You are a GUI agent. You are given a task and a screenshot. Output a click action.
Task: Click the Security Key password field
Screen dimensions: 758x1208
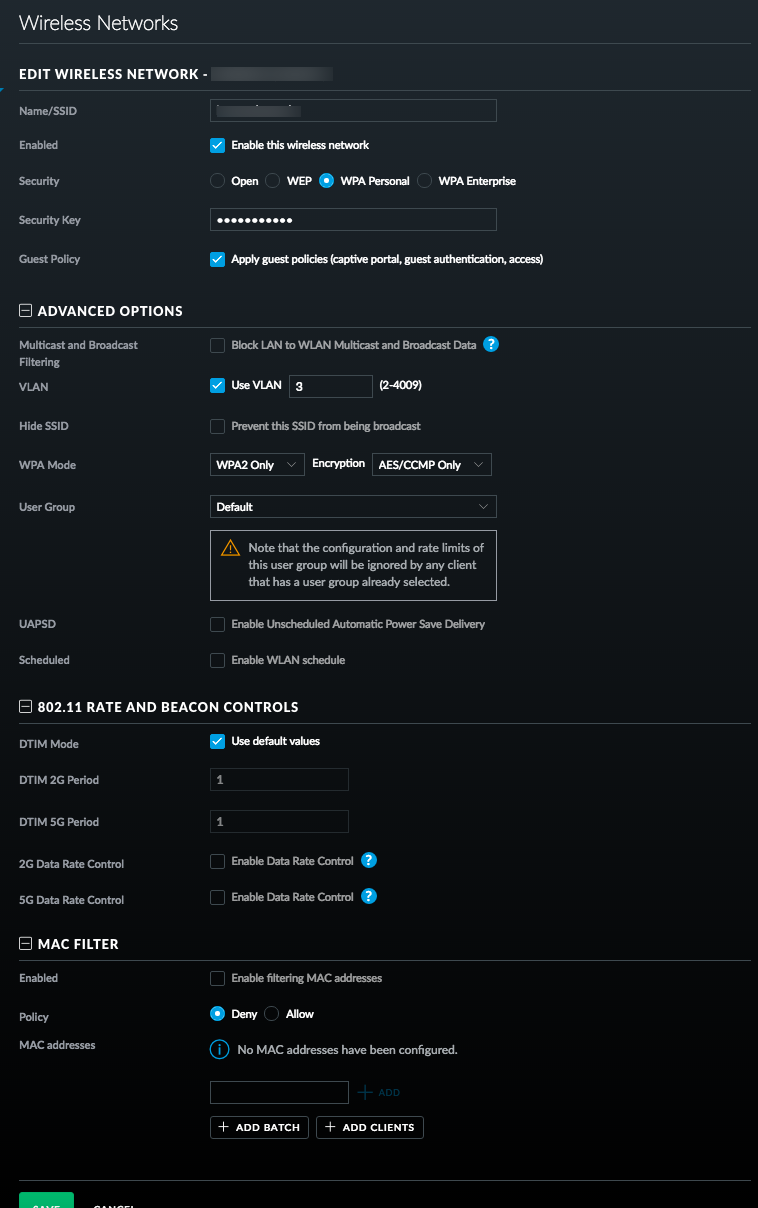[353, 220]
